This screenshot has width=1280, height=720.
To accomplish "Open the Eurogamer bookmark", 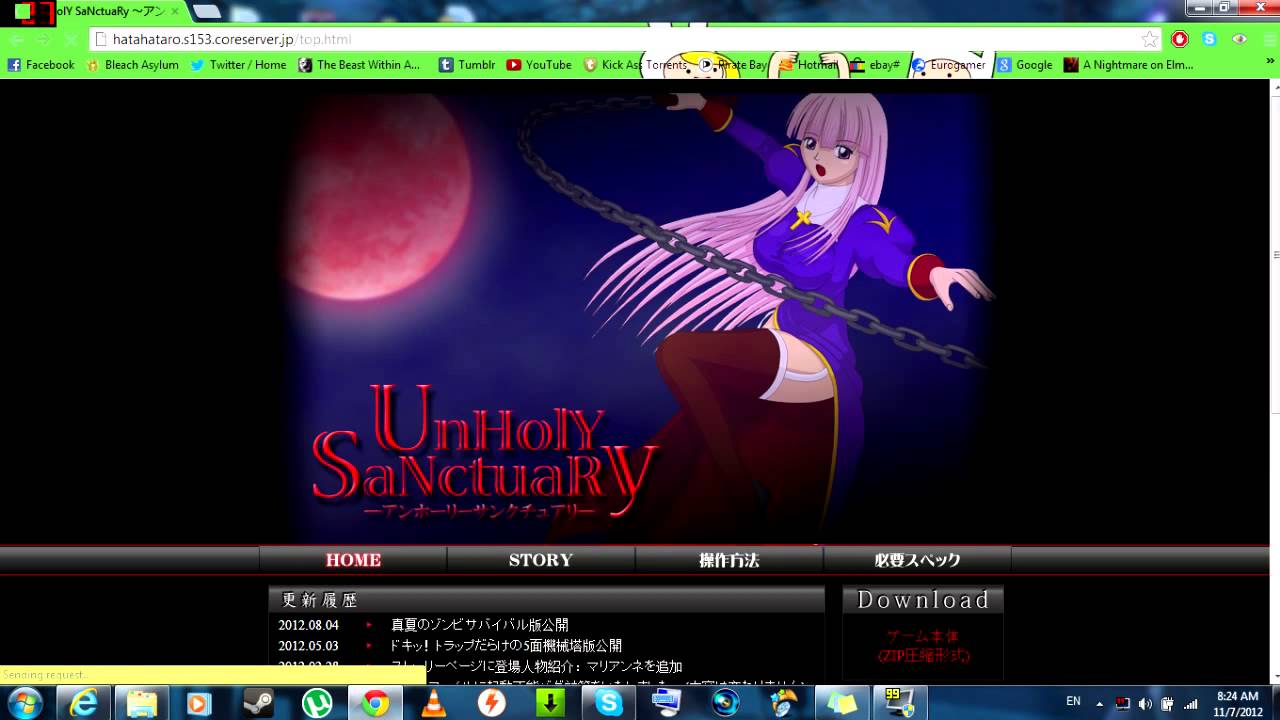I will tap(948, 65).
